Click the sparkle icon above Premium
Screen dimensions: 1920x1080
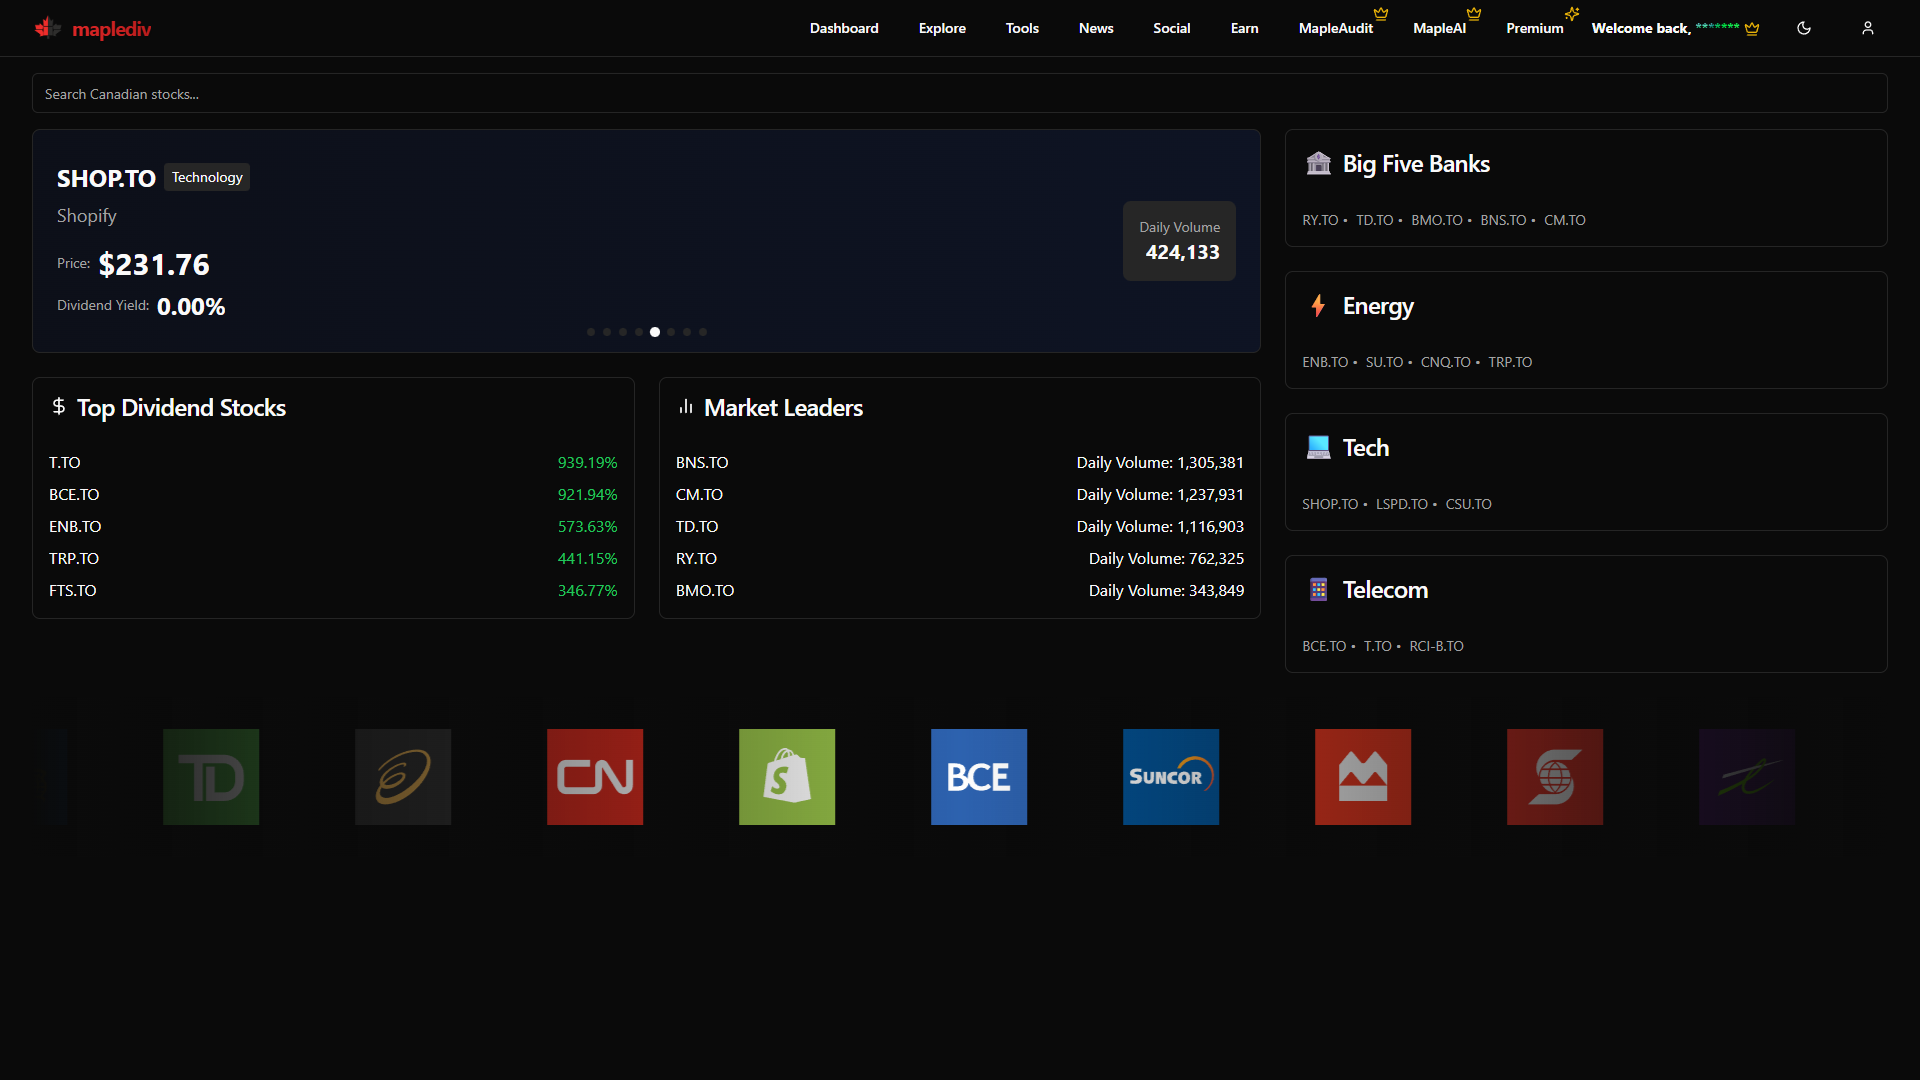point(1571,14)
